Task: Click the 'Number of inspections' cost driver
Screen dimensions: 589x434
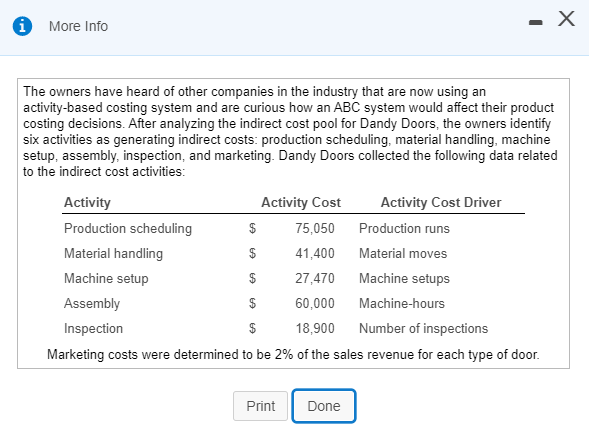Action: tap(423, 328)
